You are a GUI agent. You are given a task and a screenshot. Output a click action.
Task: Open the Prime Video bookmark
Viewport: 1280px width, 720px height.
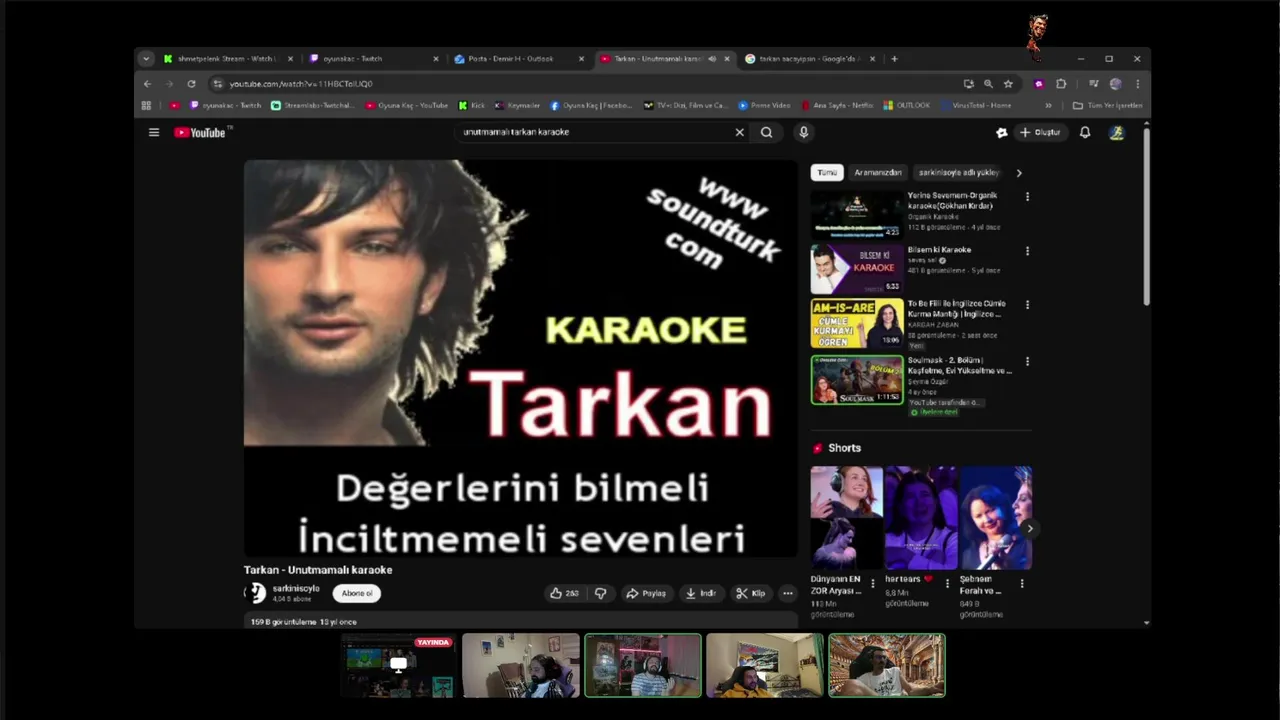tap(764, 105)
